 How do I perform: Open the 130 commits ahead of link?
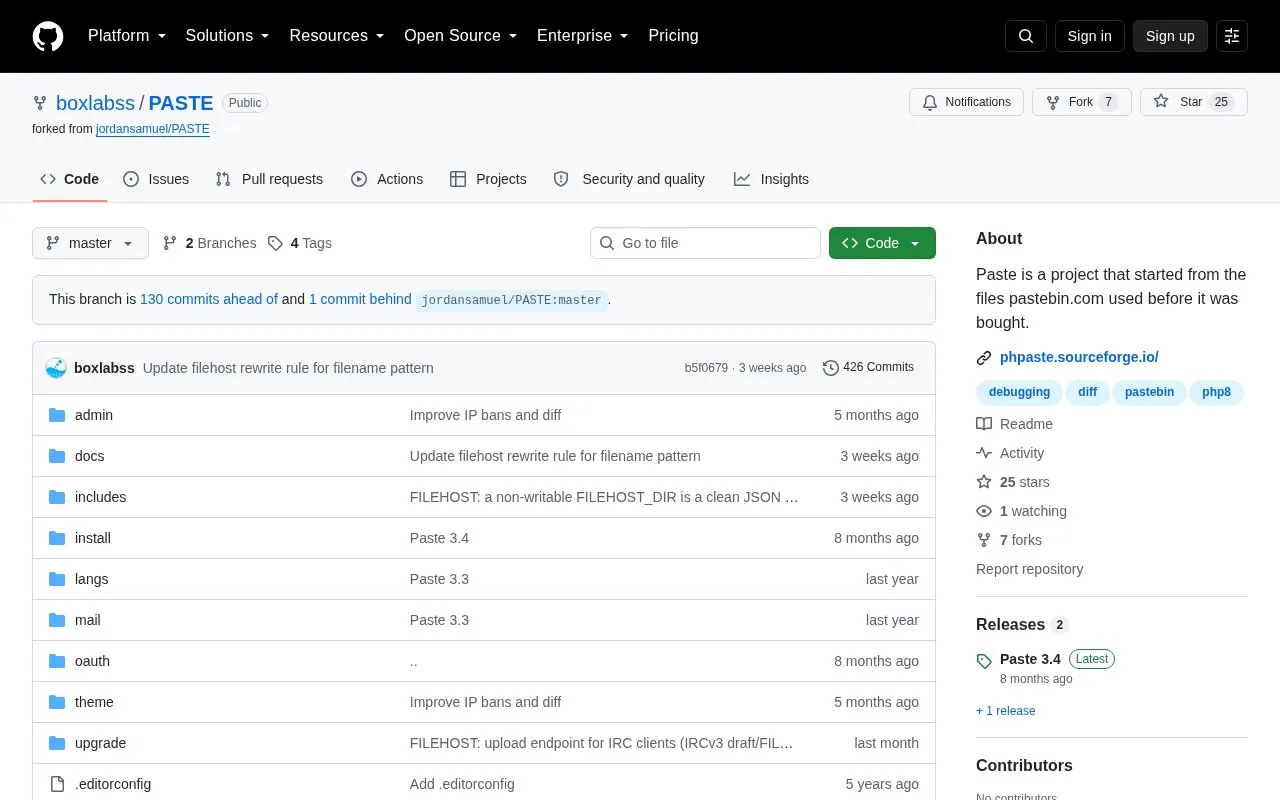(x=209, y=299)
